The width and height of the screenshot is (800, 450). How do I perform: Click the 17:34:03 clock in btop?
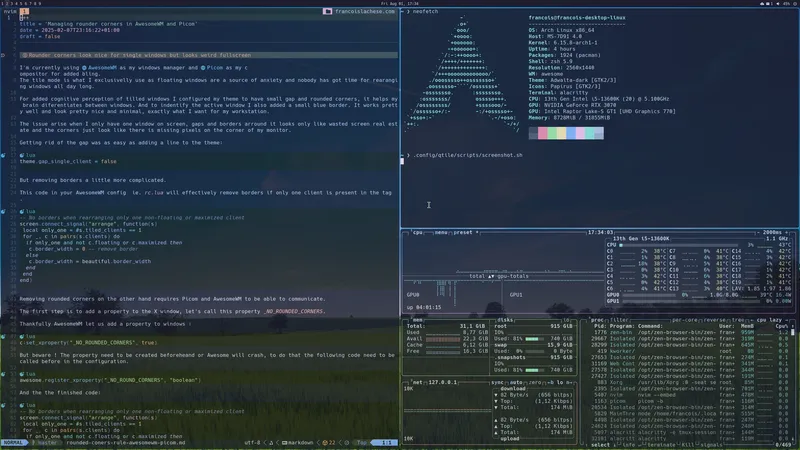[x=600, y=233]
